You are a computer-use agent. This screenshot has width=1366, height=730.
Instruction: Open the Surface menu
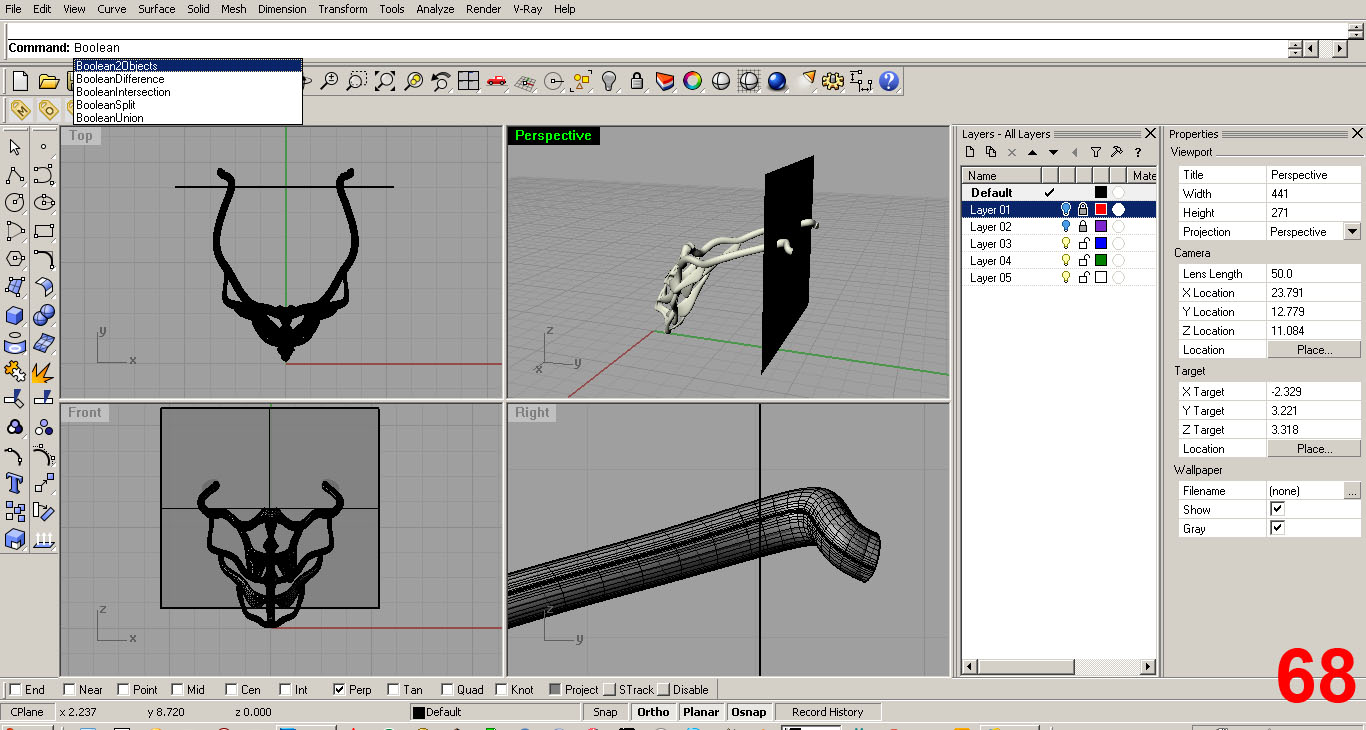(156, 9)
